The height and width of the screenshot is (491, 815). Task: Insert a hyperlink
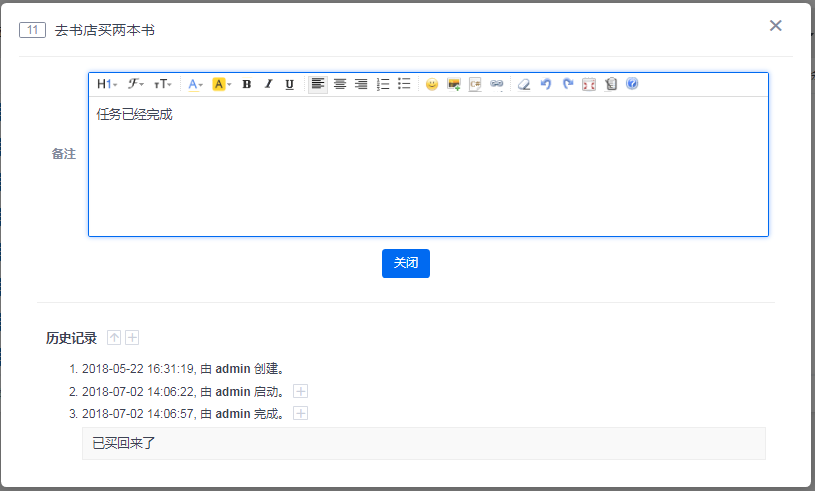(496, 84)
